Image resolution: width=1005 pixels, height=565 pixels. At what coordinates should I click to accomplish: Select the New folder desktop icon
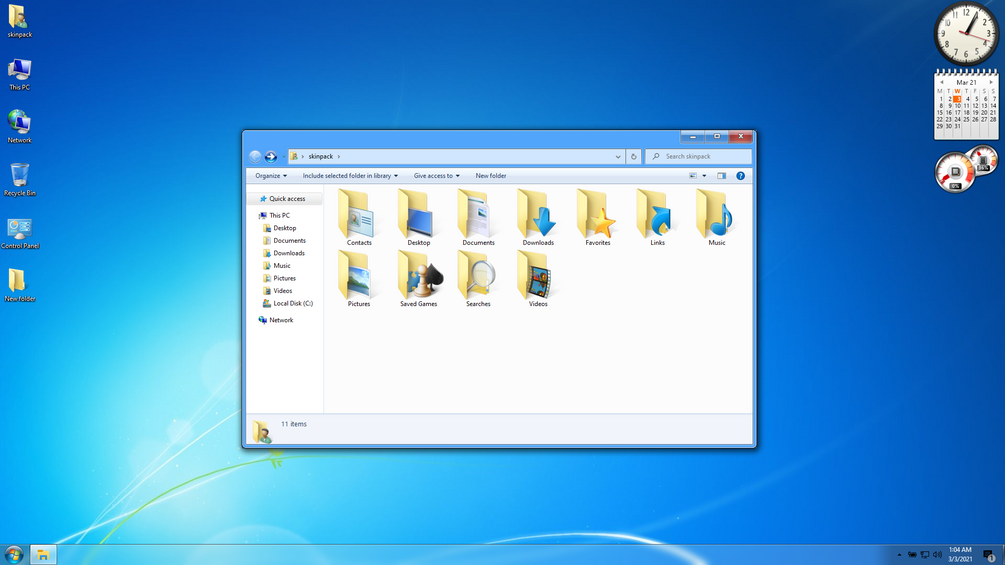(x=19, y=285)
